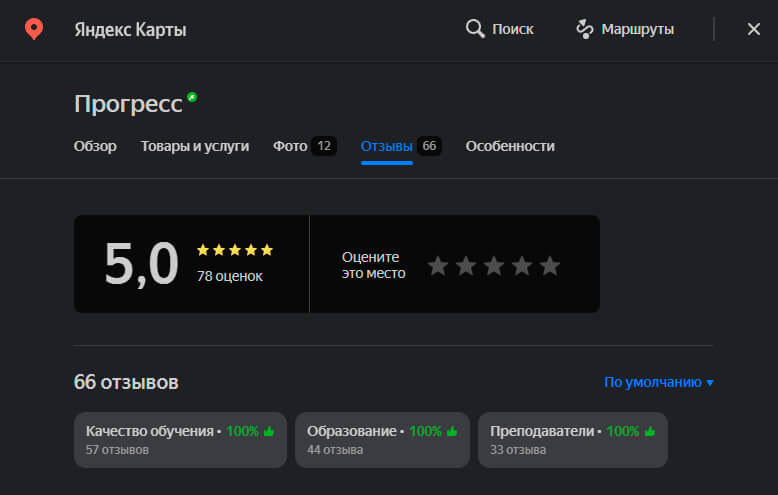Click the 5,0 rating score
This screenshot has height=495, width=778.
click(141, 263)
